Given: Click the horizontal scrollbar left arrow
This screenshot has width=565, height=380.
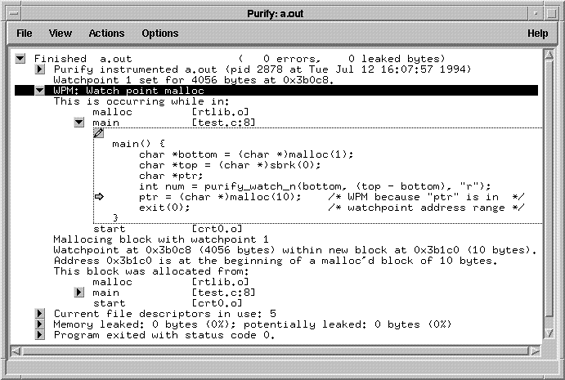Looking at the screenshot, I should click(15, 351).
